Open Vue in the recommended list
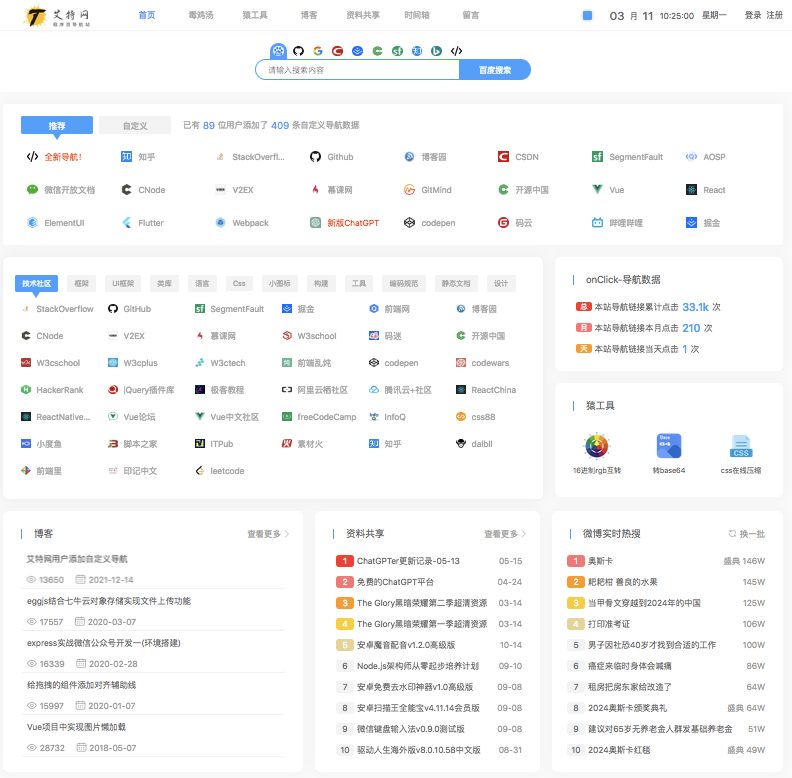This screenshot has width=792, height=778. coord(608,190)
